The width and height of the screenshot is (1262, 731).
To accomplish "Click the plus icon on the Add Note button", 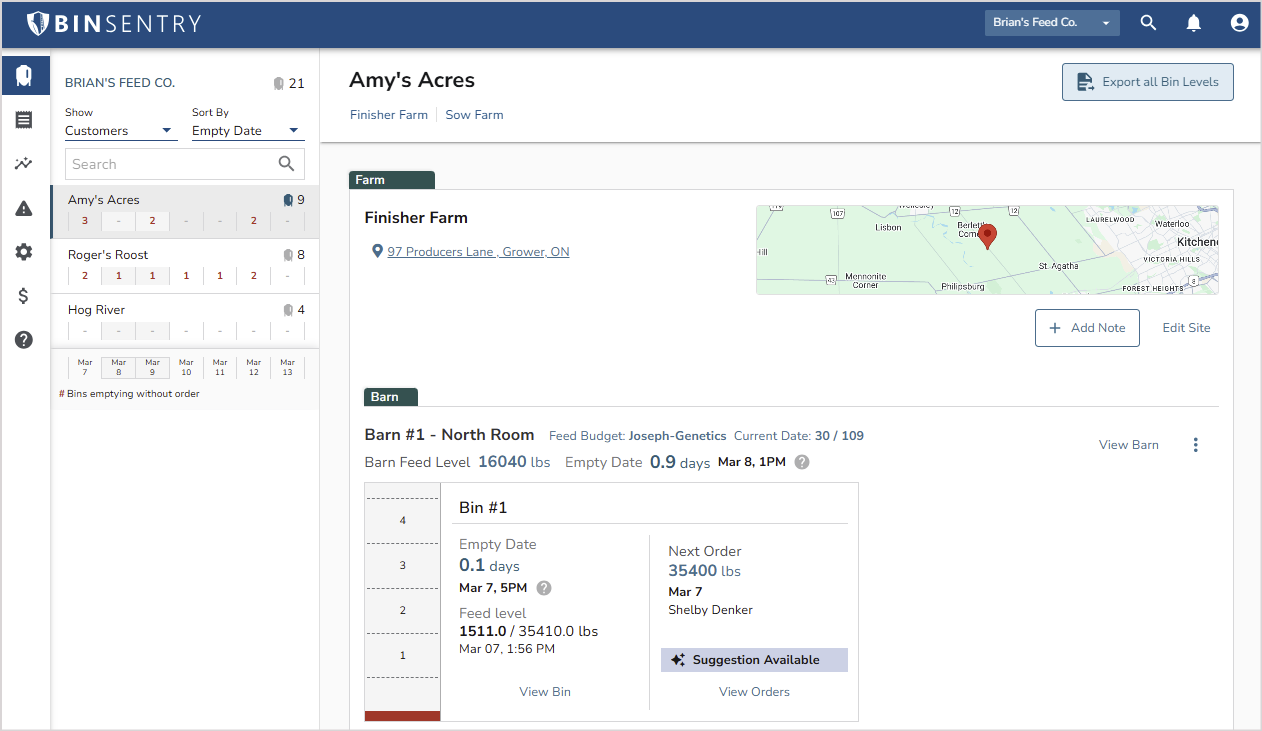I will pos(1054,328).
